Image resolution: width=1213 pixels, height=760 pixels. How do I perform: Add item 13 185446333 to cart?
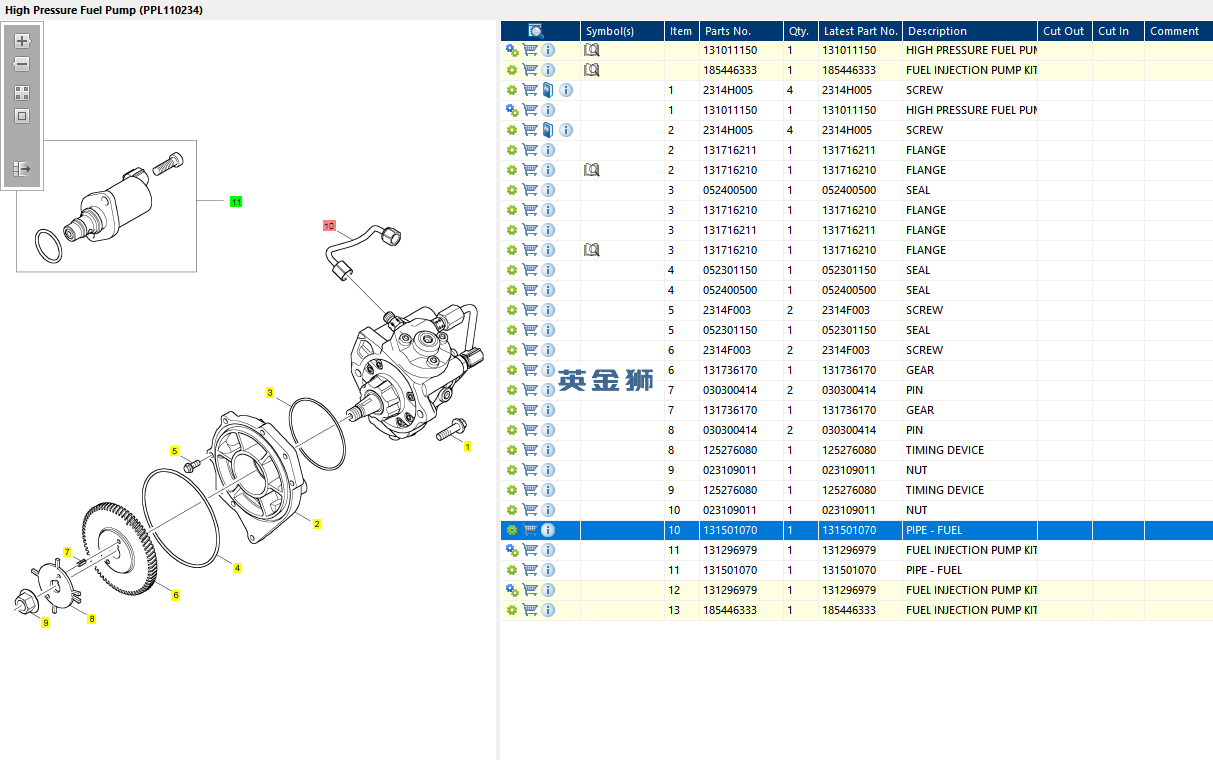[530, 610]
